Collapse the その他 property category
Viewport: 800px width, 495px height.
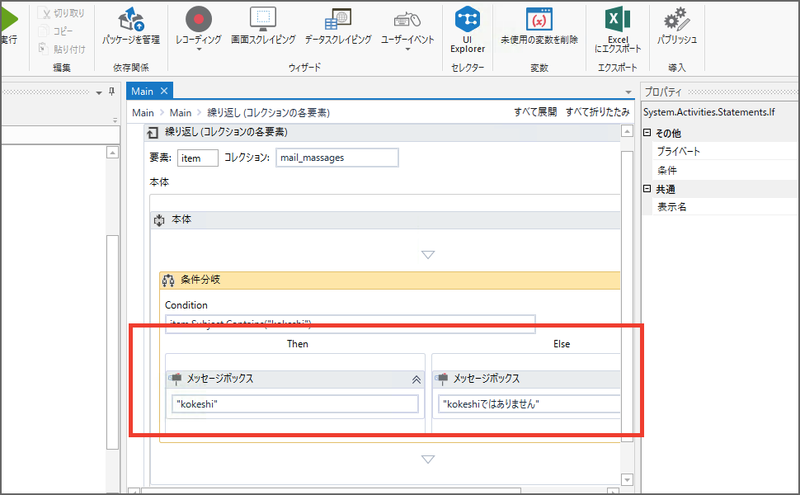[647, 133]
